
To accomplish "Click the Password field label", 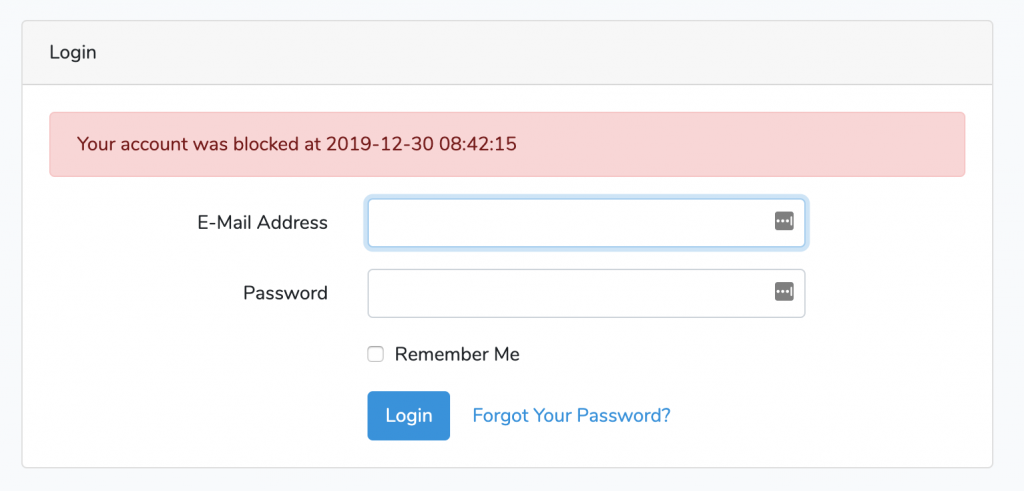I will 285,293.
